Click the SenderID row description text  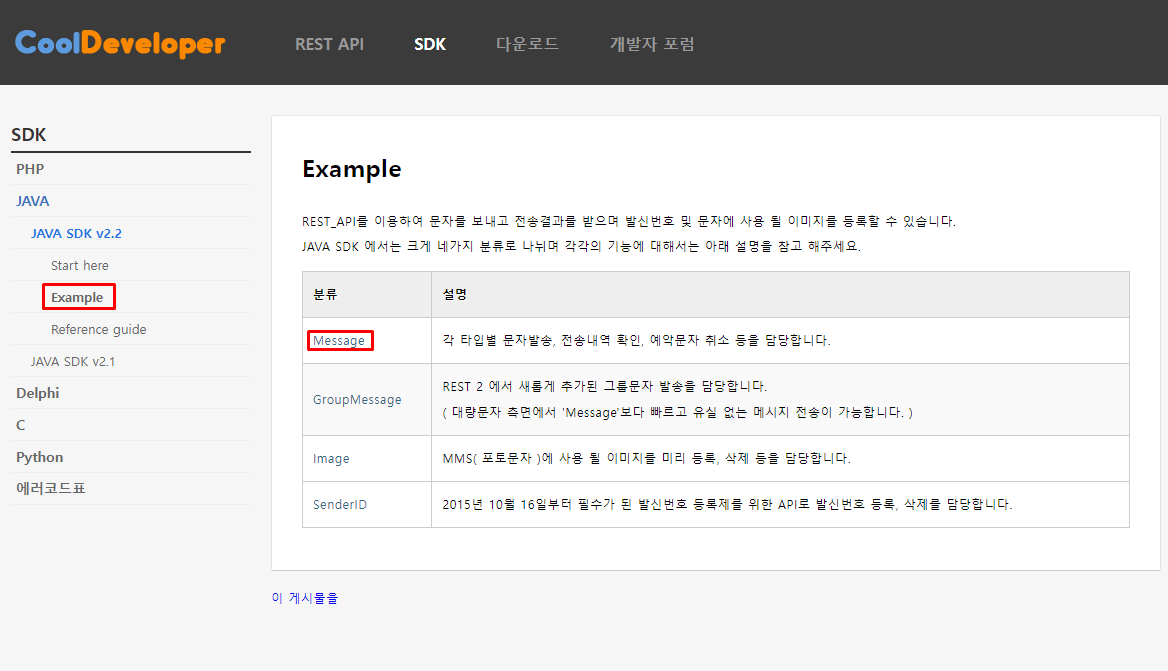[x=727, y=505]
